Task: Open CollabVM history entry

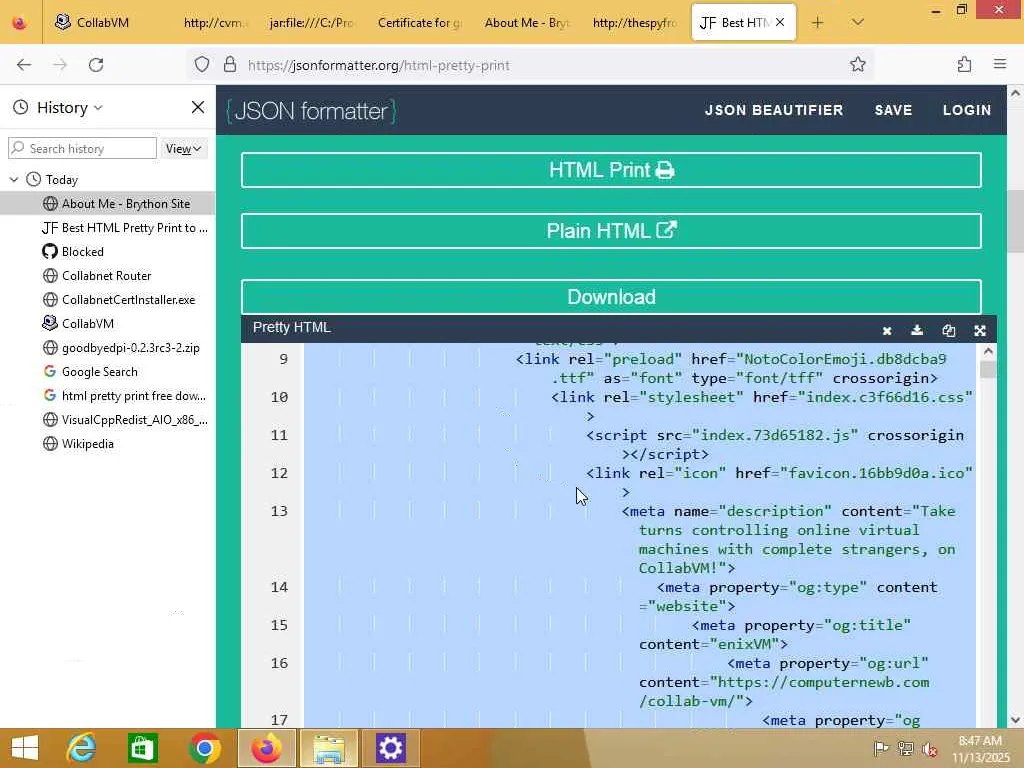Action: click(107, 324)
